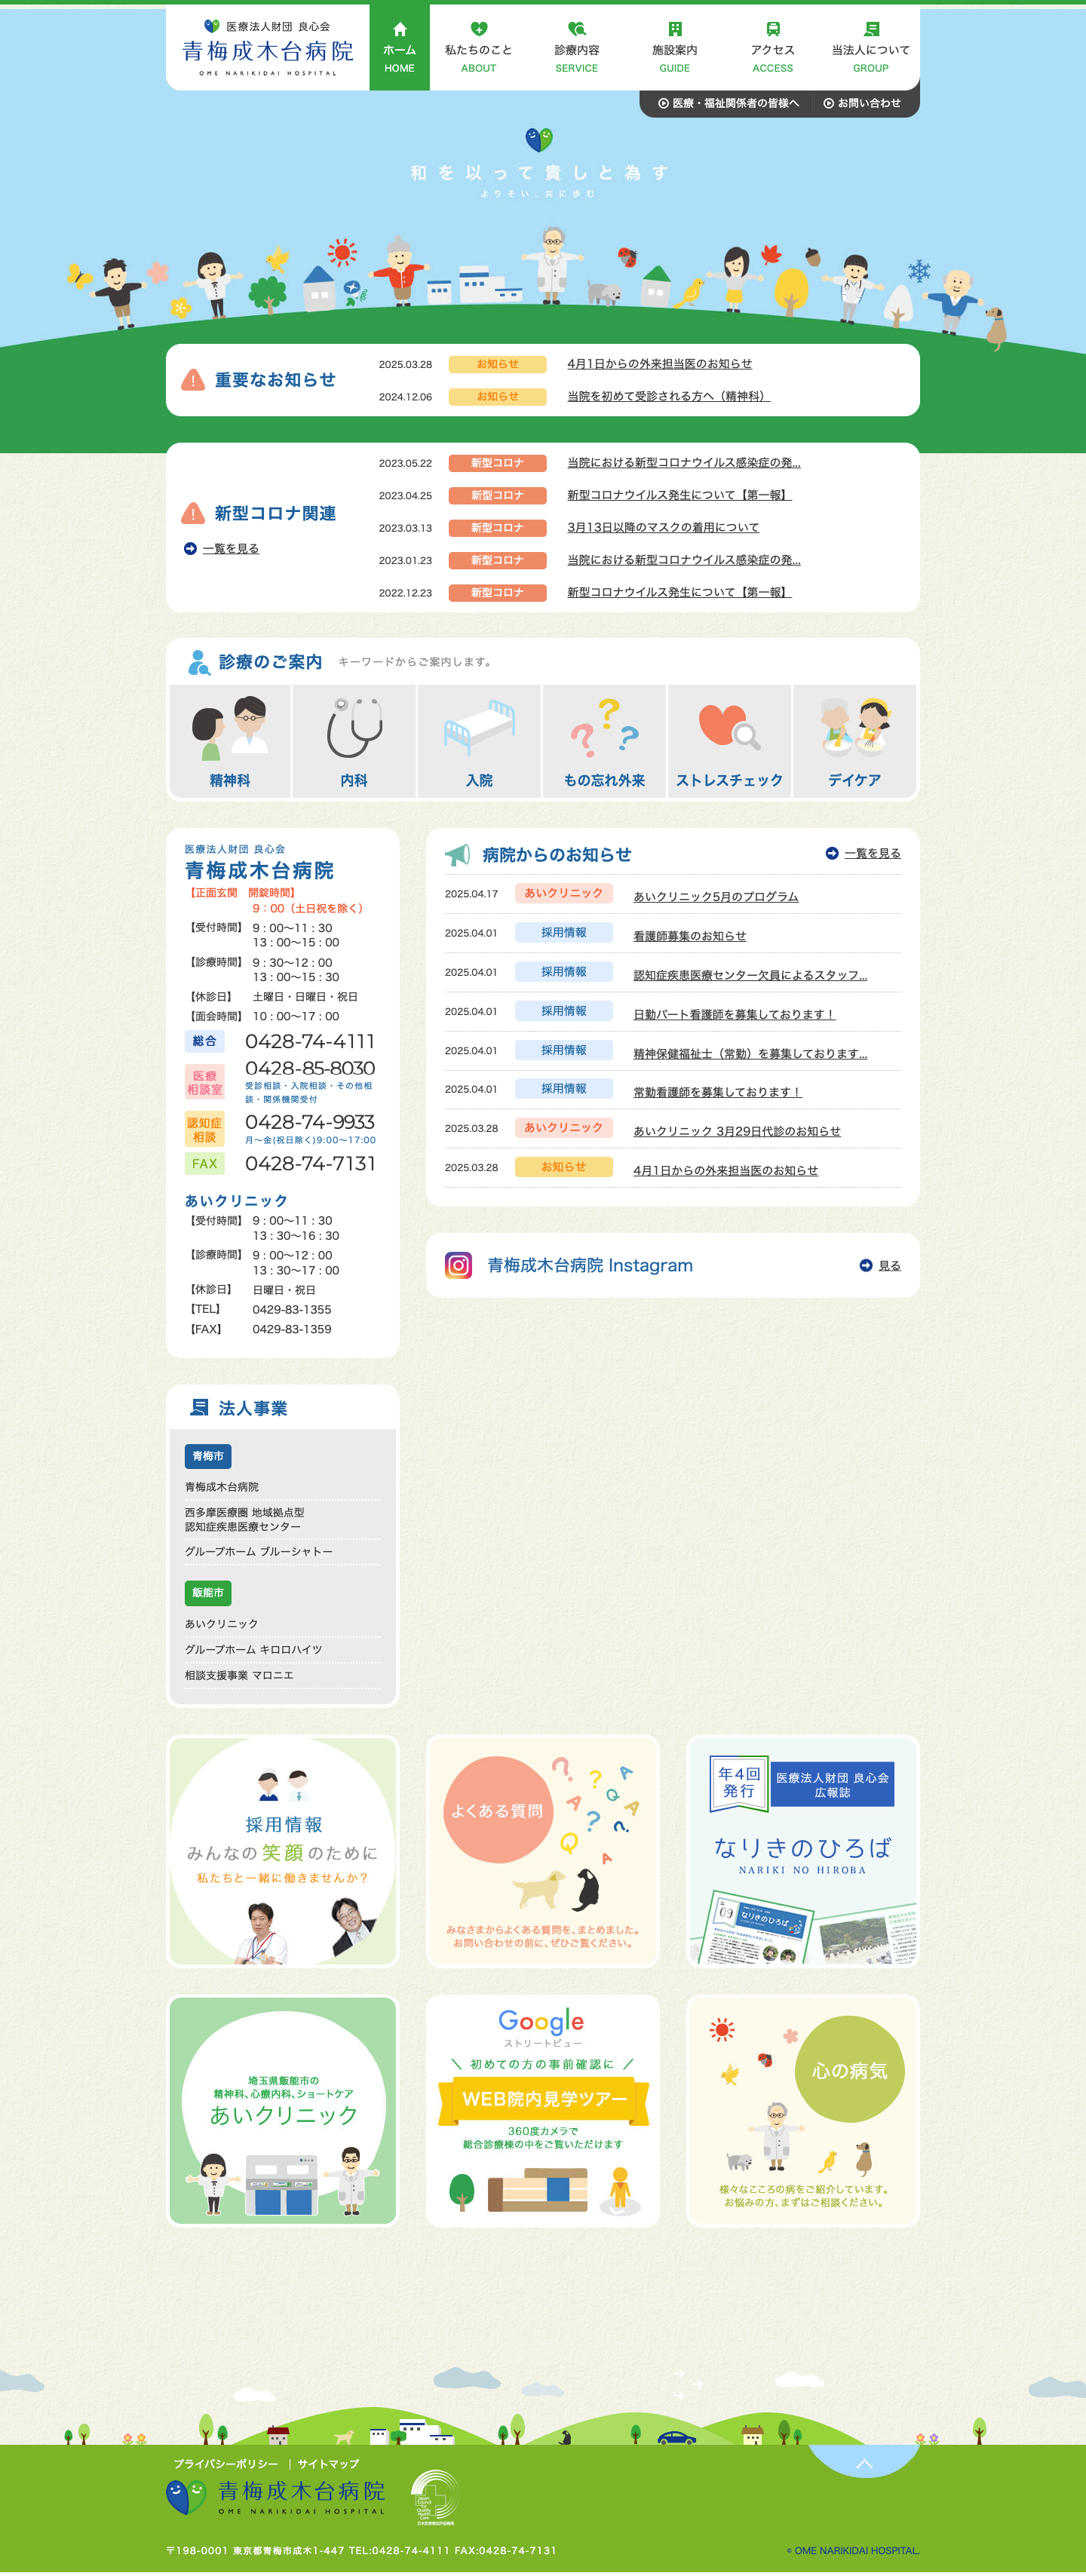This screenshot has width=1086, height=2576.
Task: Select the もの忘れ外来 question marks icon
Action: (x=604, y=741)
